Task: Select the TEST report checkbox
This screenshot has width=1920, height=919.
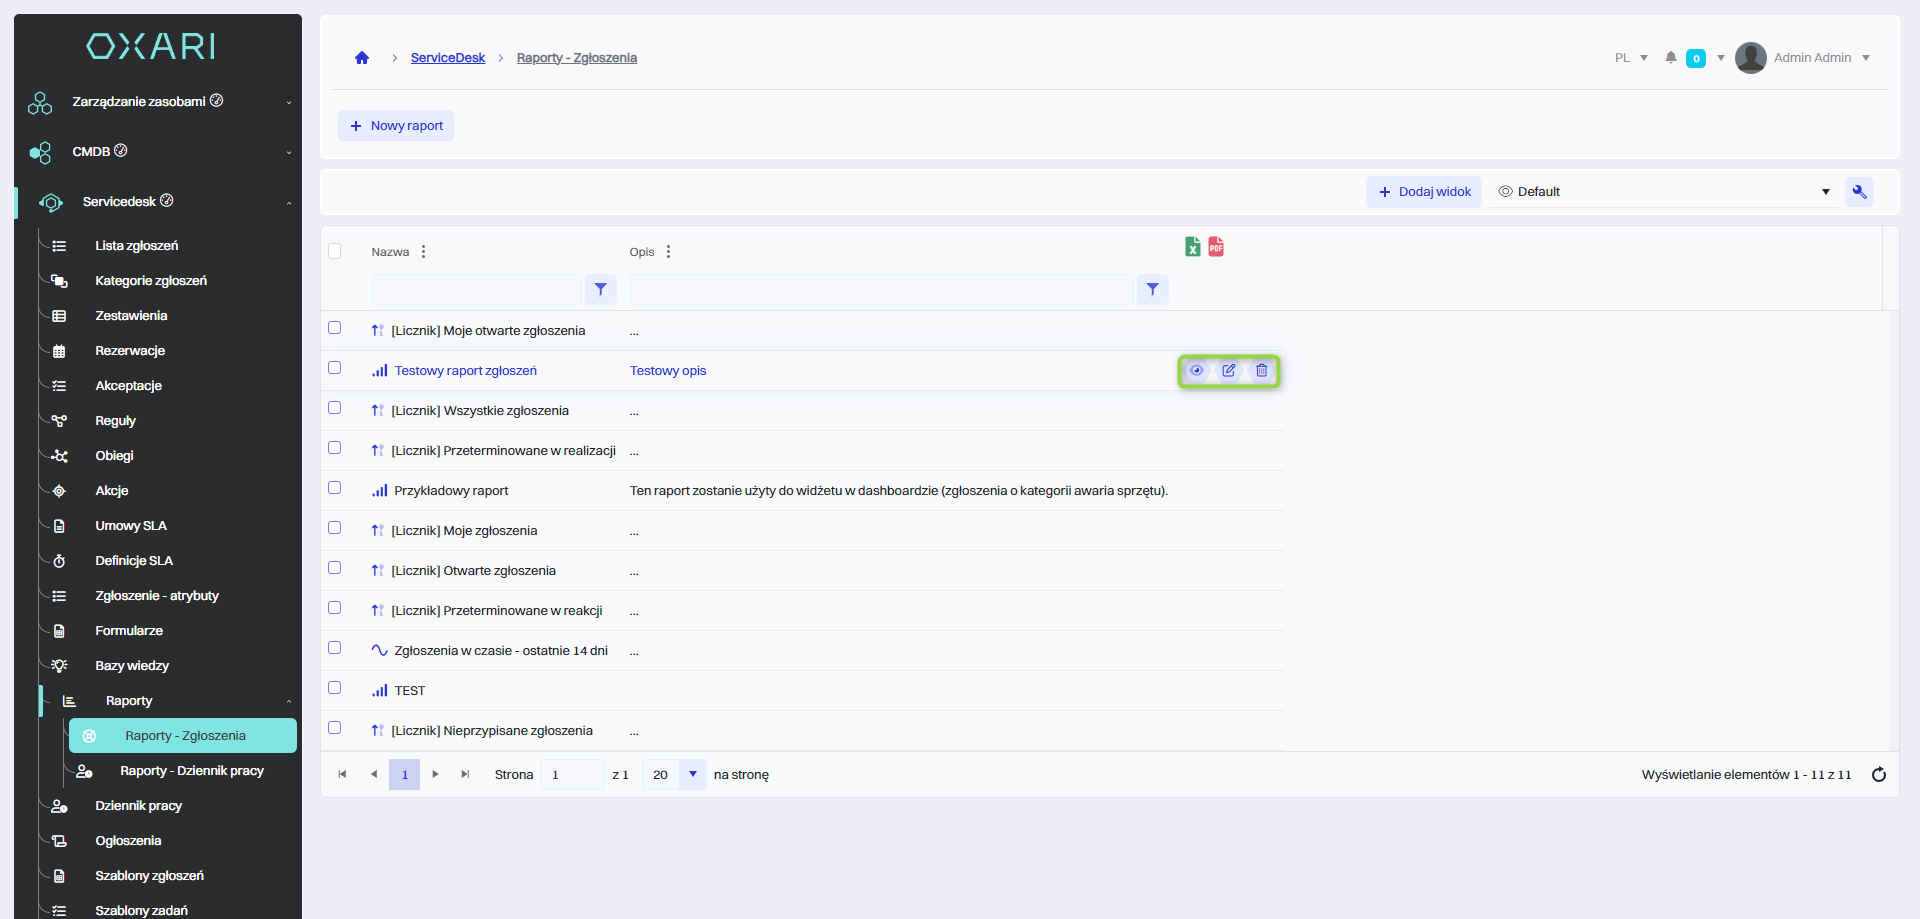Action: click(335, 688)
